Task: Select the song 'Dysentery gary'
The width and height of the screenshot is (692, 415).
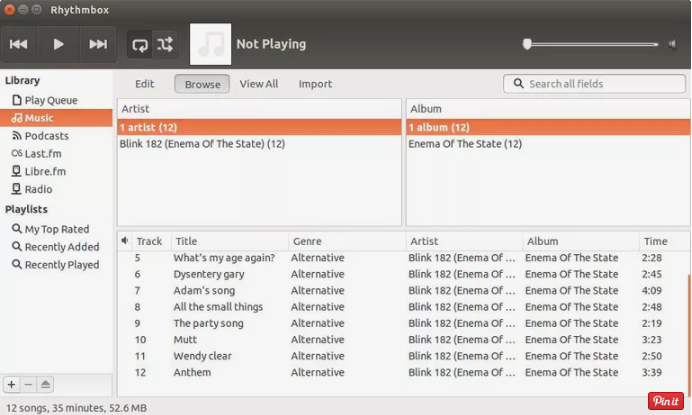Action: (x=402, y=274)
